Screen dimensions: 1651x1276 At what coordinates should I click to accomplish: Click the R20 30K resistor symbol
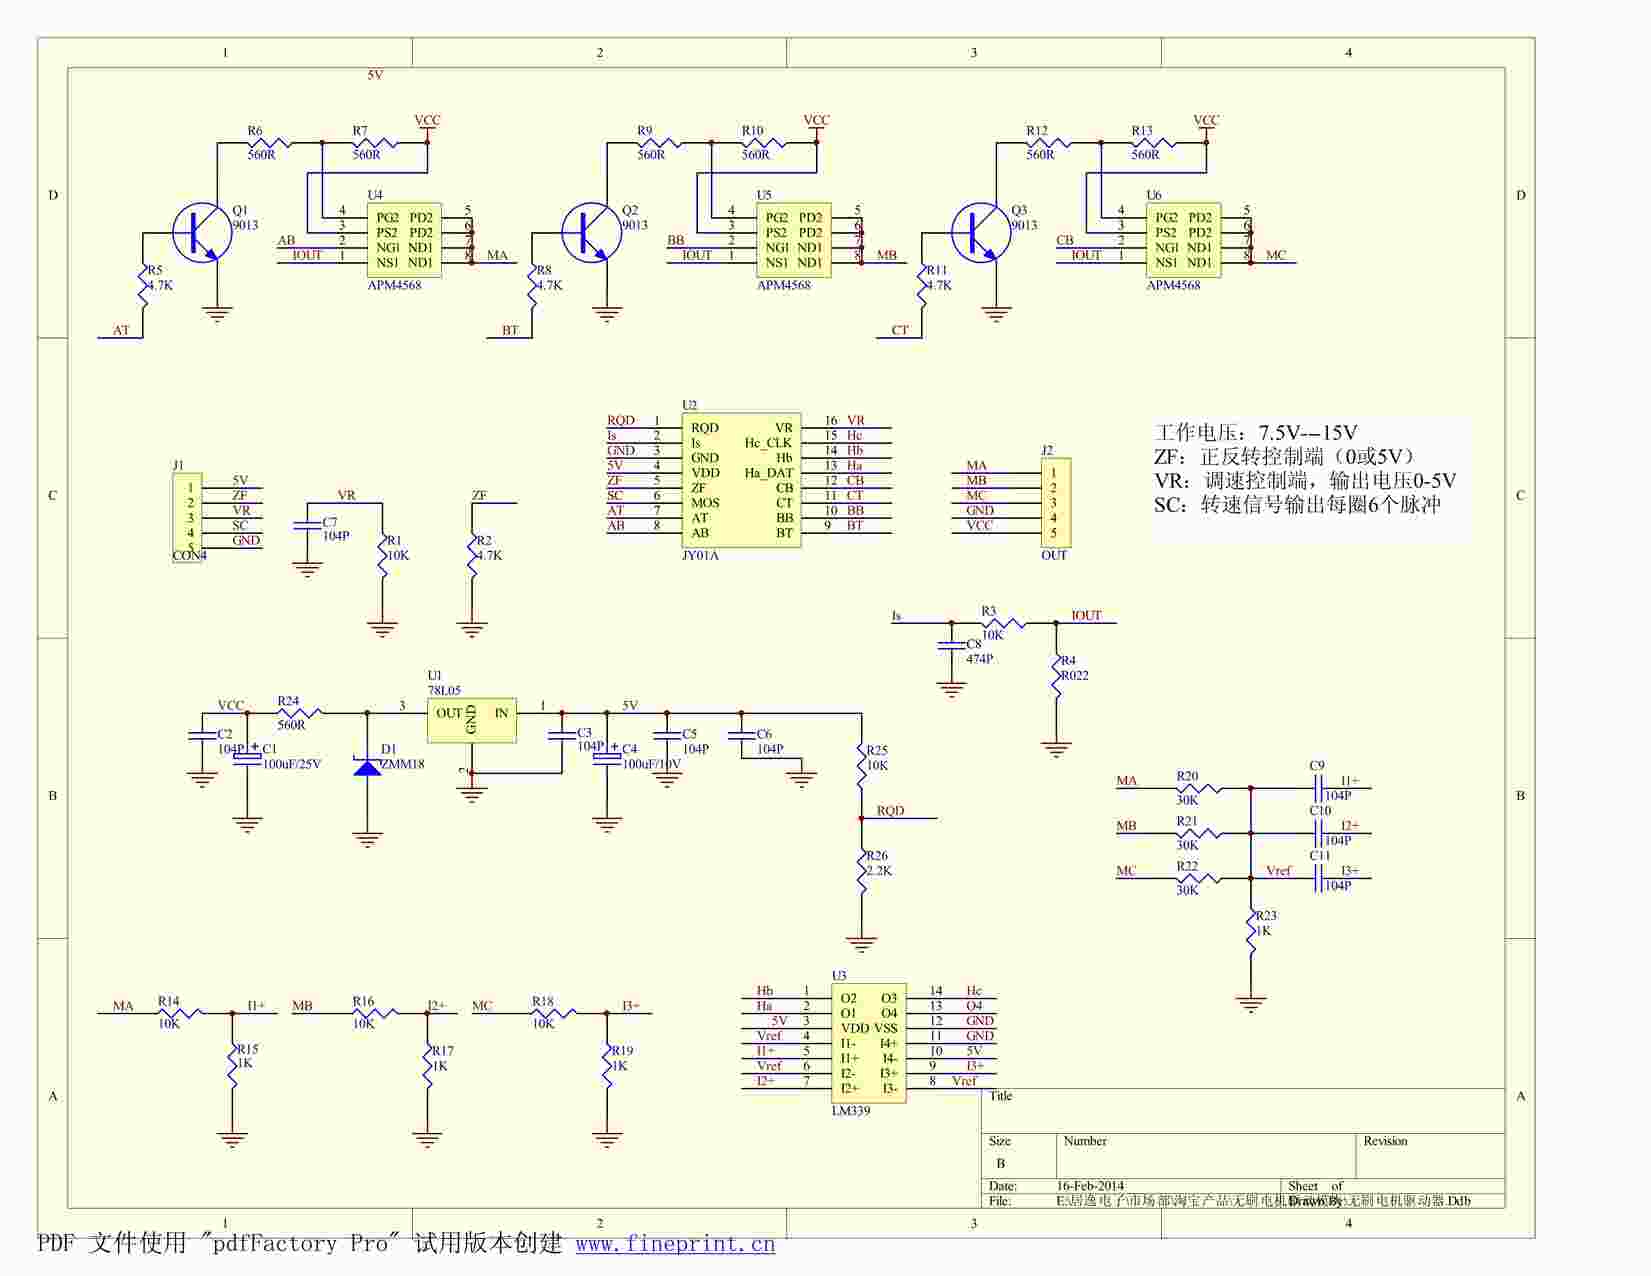tap(1199, 788)
